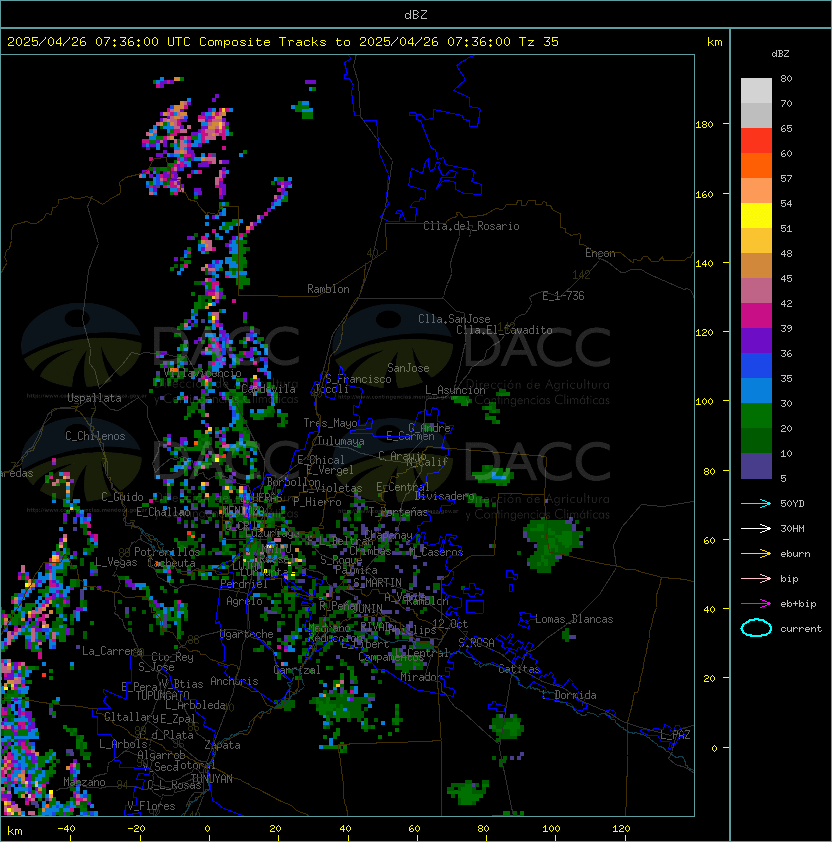The width and height of the screenshot is (832, 842).
Task: Click the Composite Tracks timestamp header
Action: (x=283, y=42)
